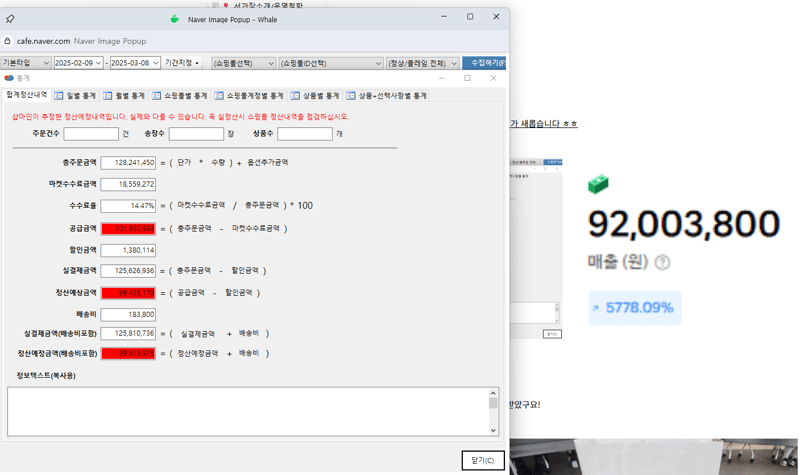Viewport: 800px width, 475px height.
Task: Click the 송장수 input field
Action: pos(196,134)
